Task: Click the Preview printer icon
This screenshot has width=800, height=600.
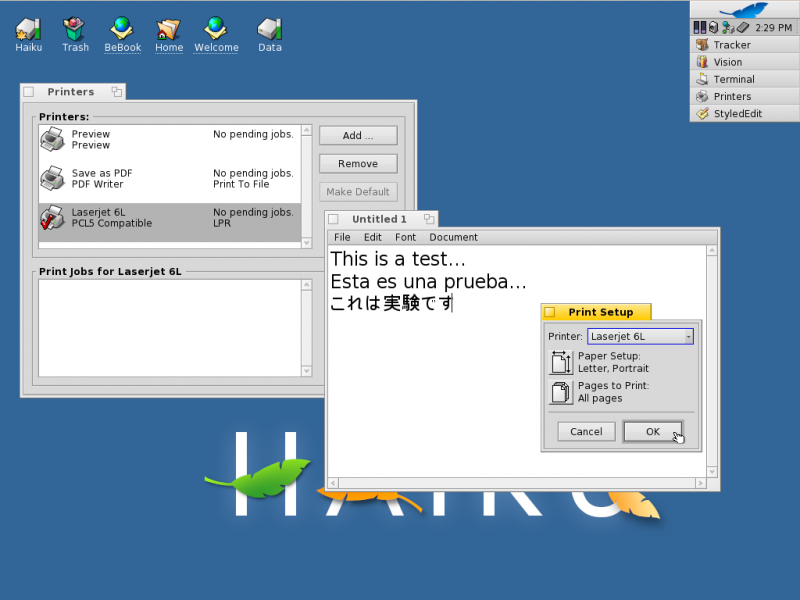Action: click(53, 139)
